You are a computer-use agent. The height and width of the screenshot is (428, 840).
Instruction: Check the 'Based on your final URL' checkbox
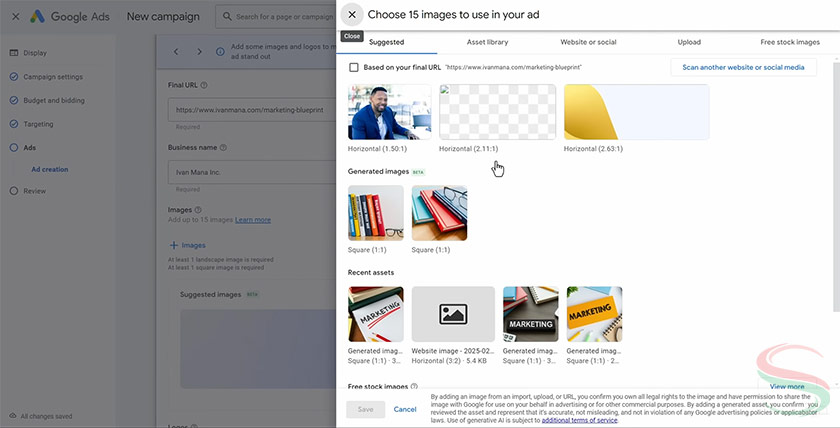pyautogui.click(x=354, y=67)
